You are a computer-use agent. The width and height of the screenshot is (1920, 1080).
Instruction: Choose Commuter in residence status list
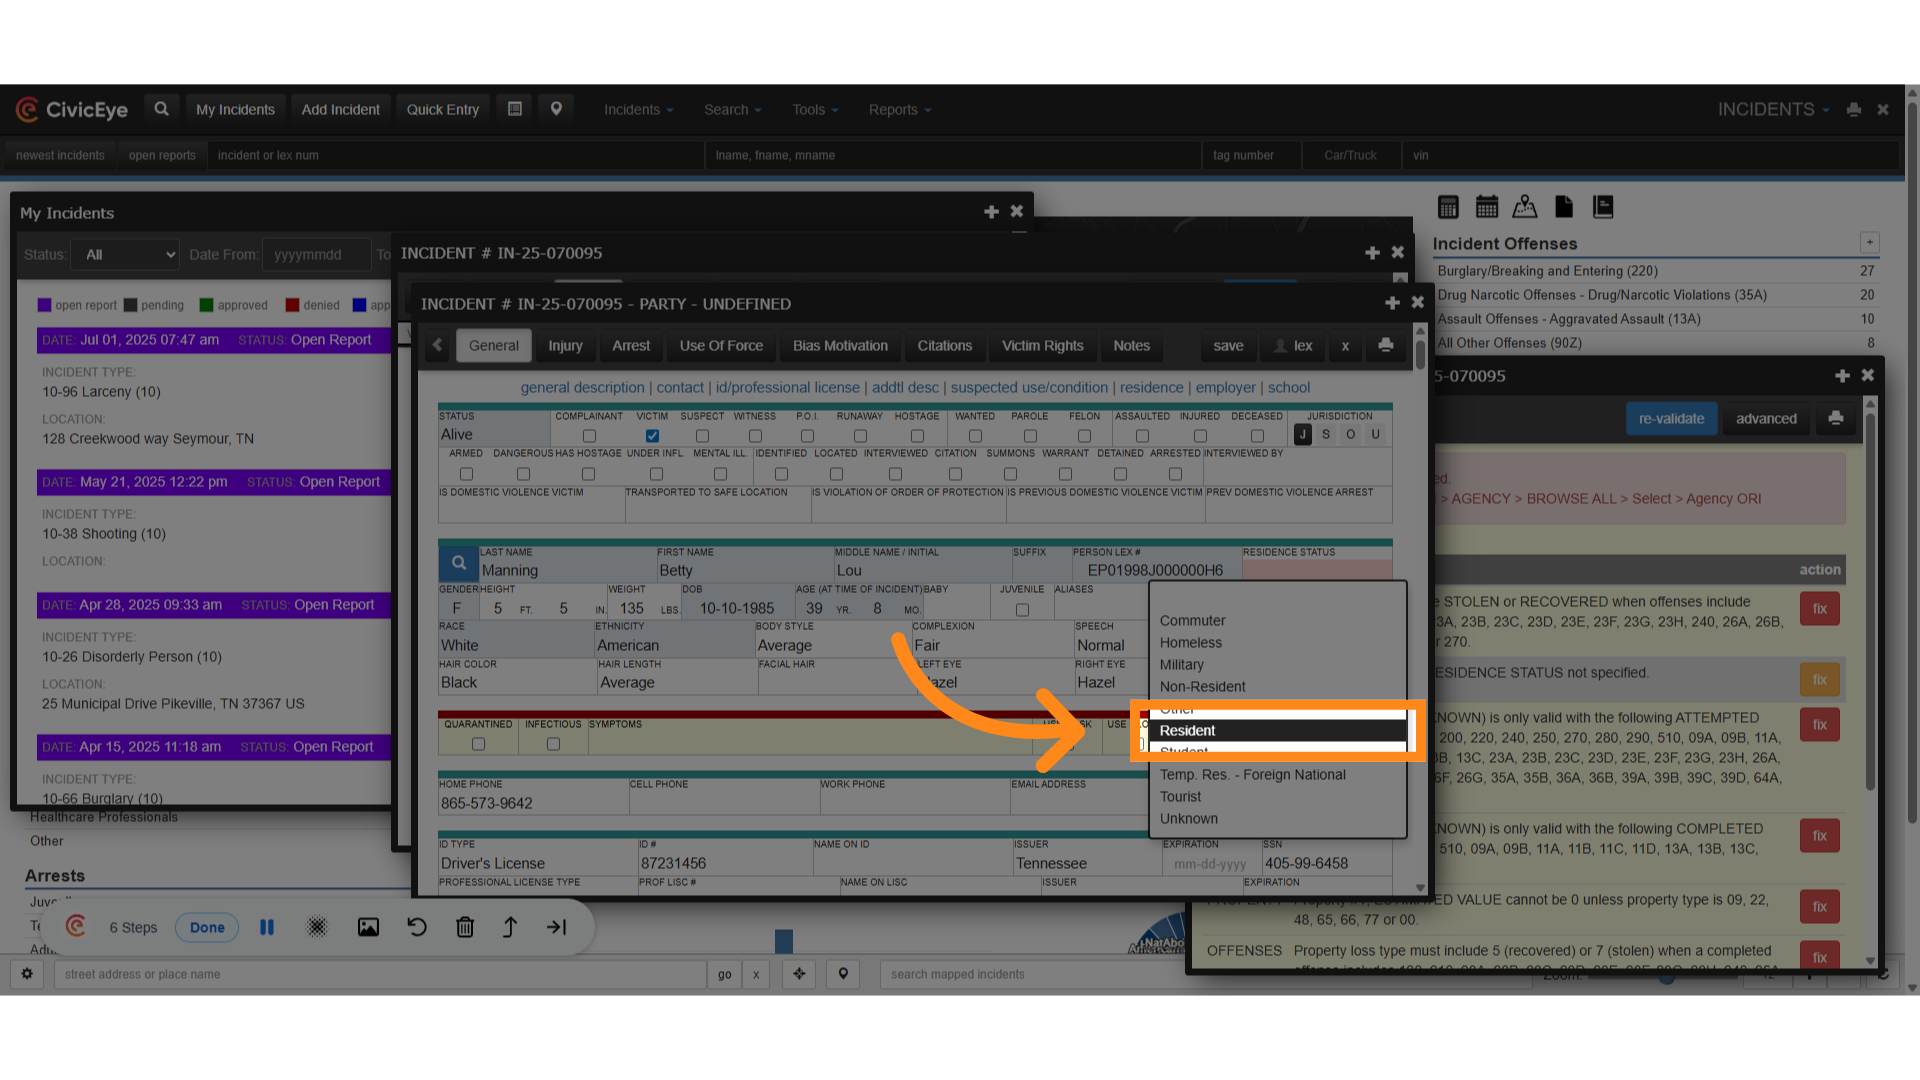1276,621
